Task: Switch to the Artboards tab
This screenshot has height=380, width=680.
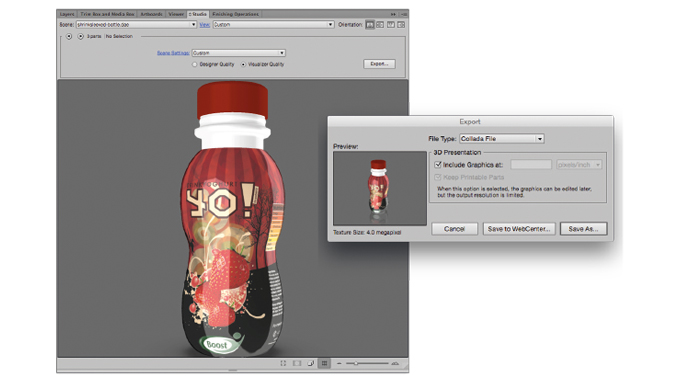Action: point(151,14)
